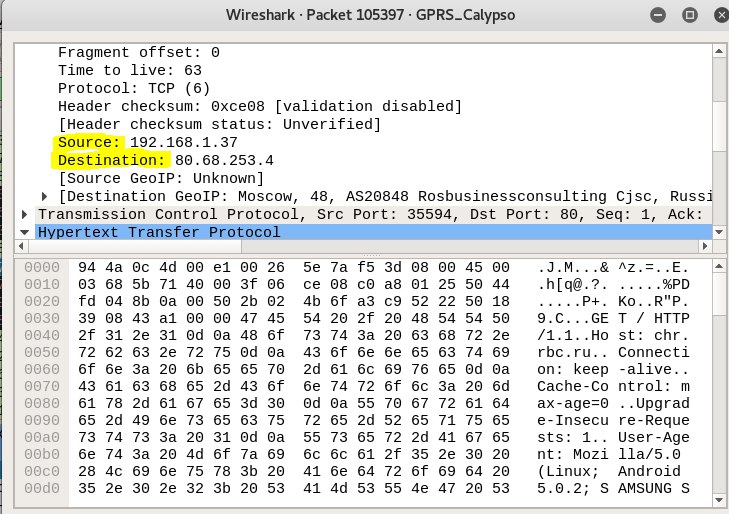Click ASCII text '(Linux;' in hex pane

pyautogui.click(x=568, y=471)
